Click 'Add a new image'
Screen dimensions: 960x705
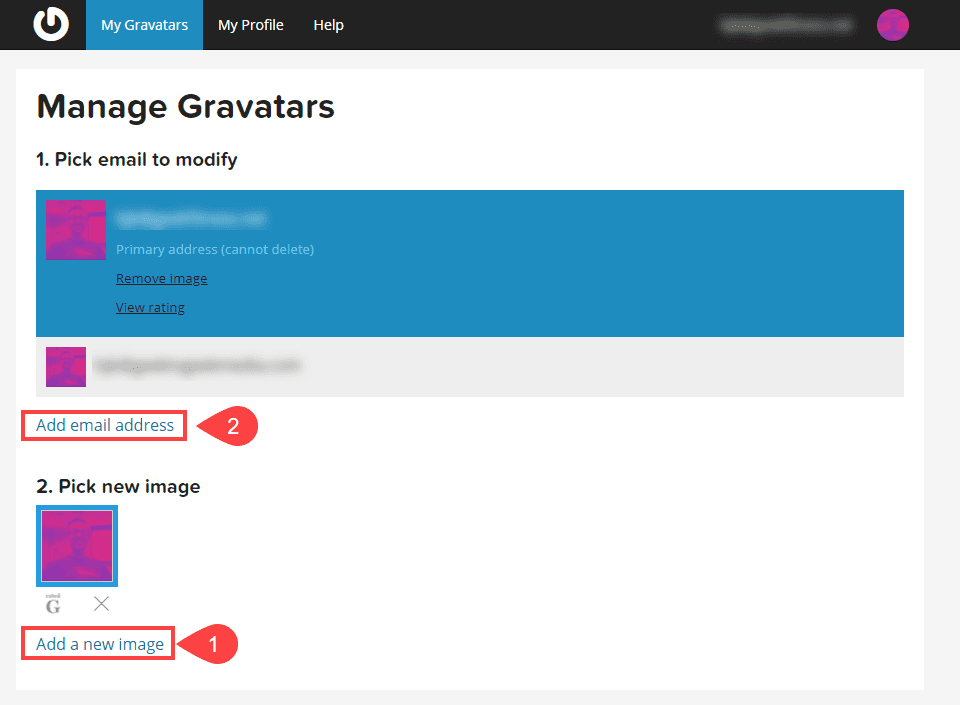tap(97, 644)
